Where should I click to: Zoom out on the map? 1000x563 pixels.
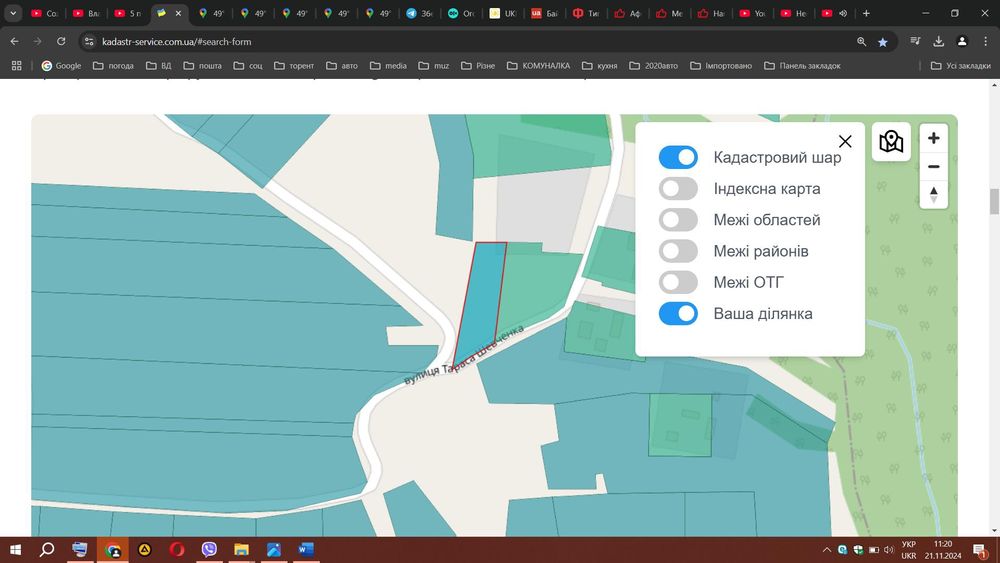click(933, 166)
